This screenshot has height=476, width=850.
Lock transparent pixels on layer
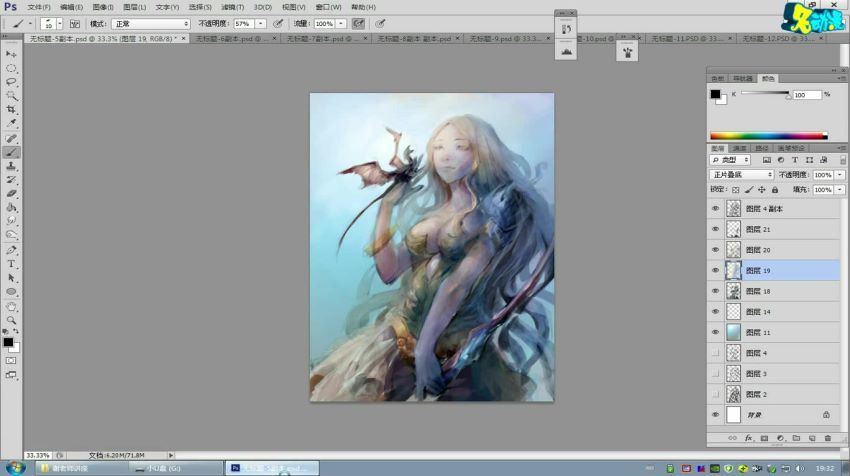736,190
